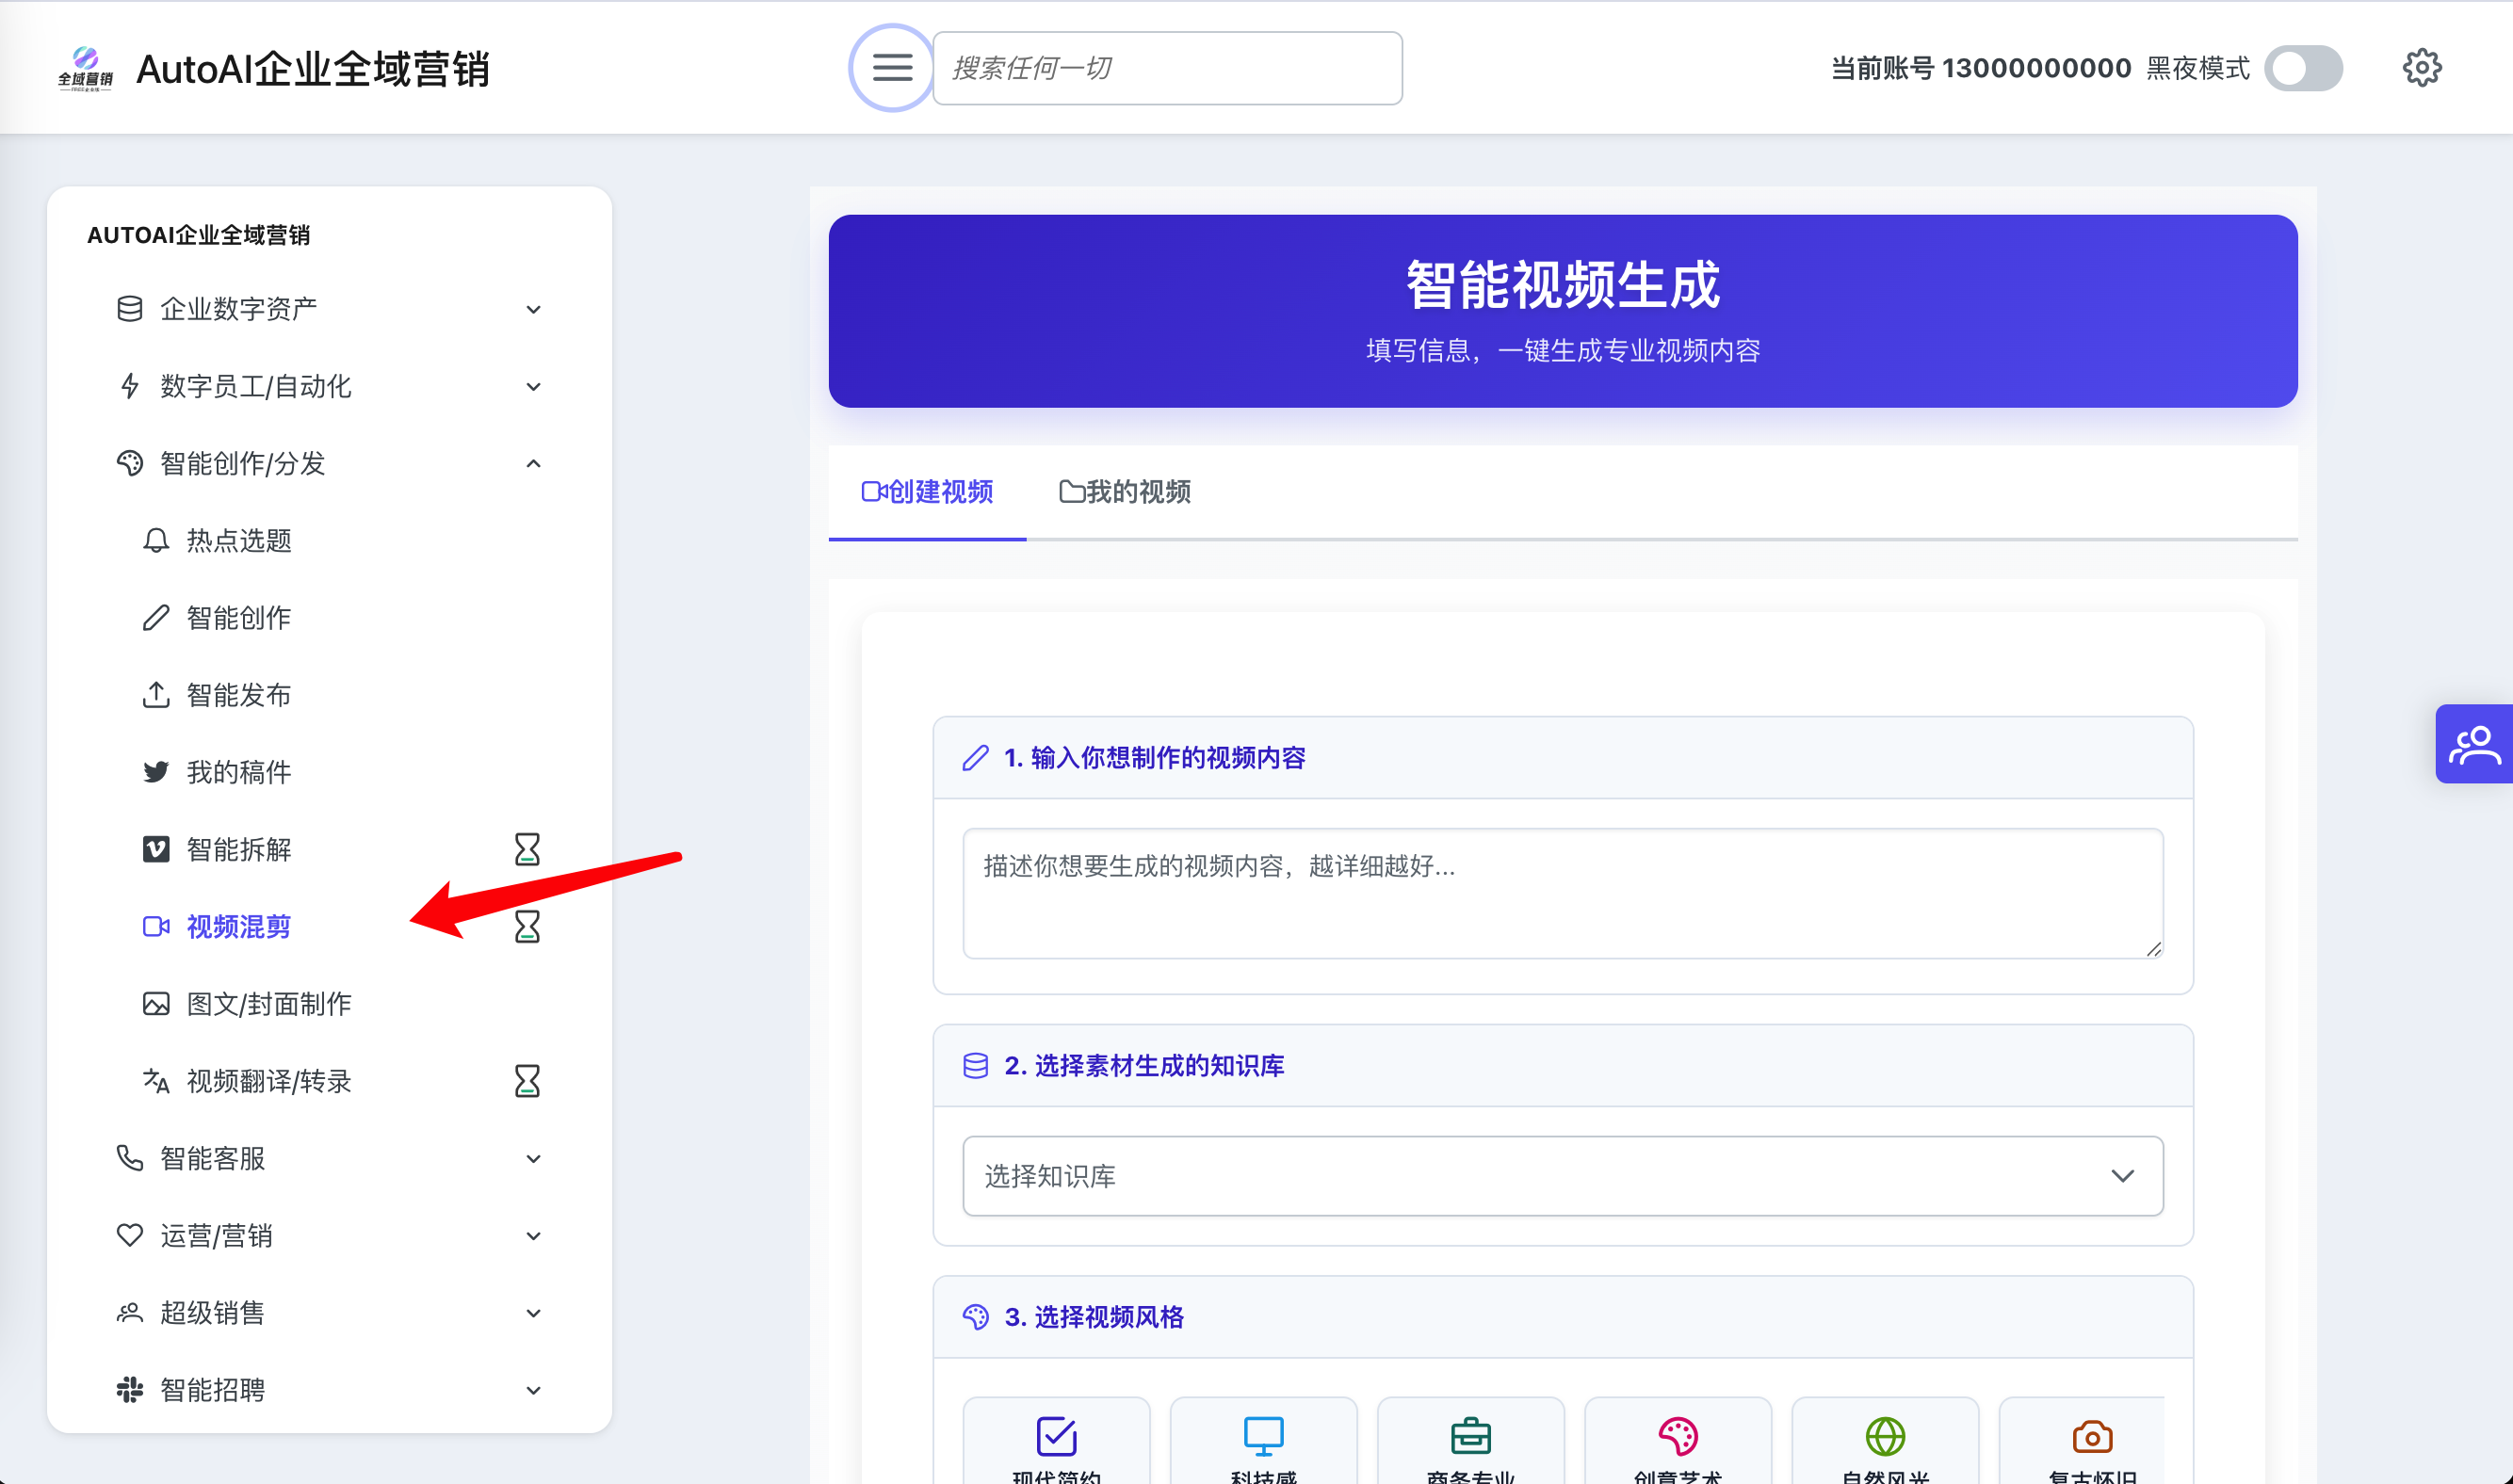Viewport: 2513px width, 1484px height.
Task: Open the floating customer service icon
Action: click(x=2474, y=744)
